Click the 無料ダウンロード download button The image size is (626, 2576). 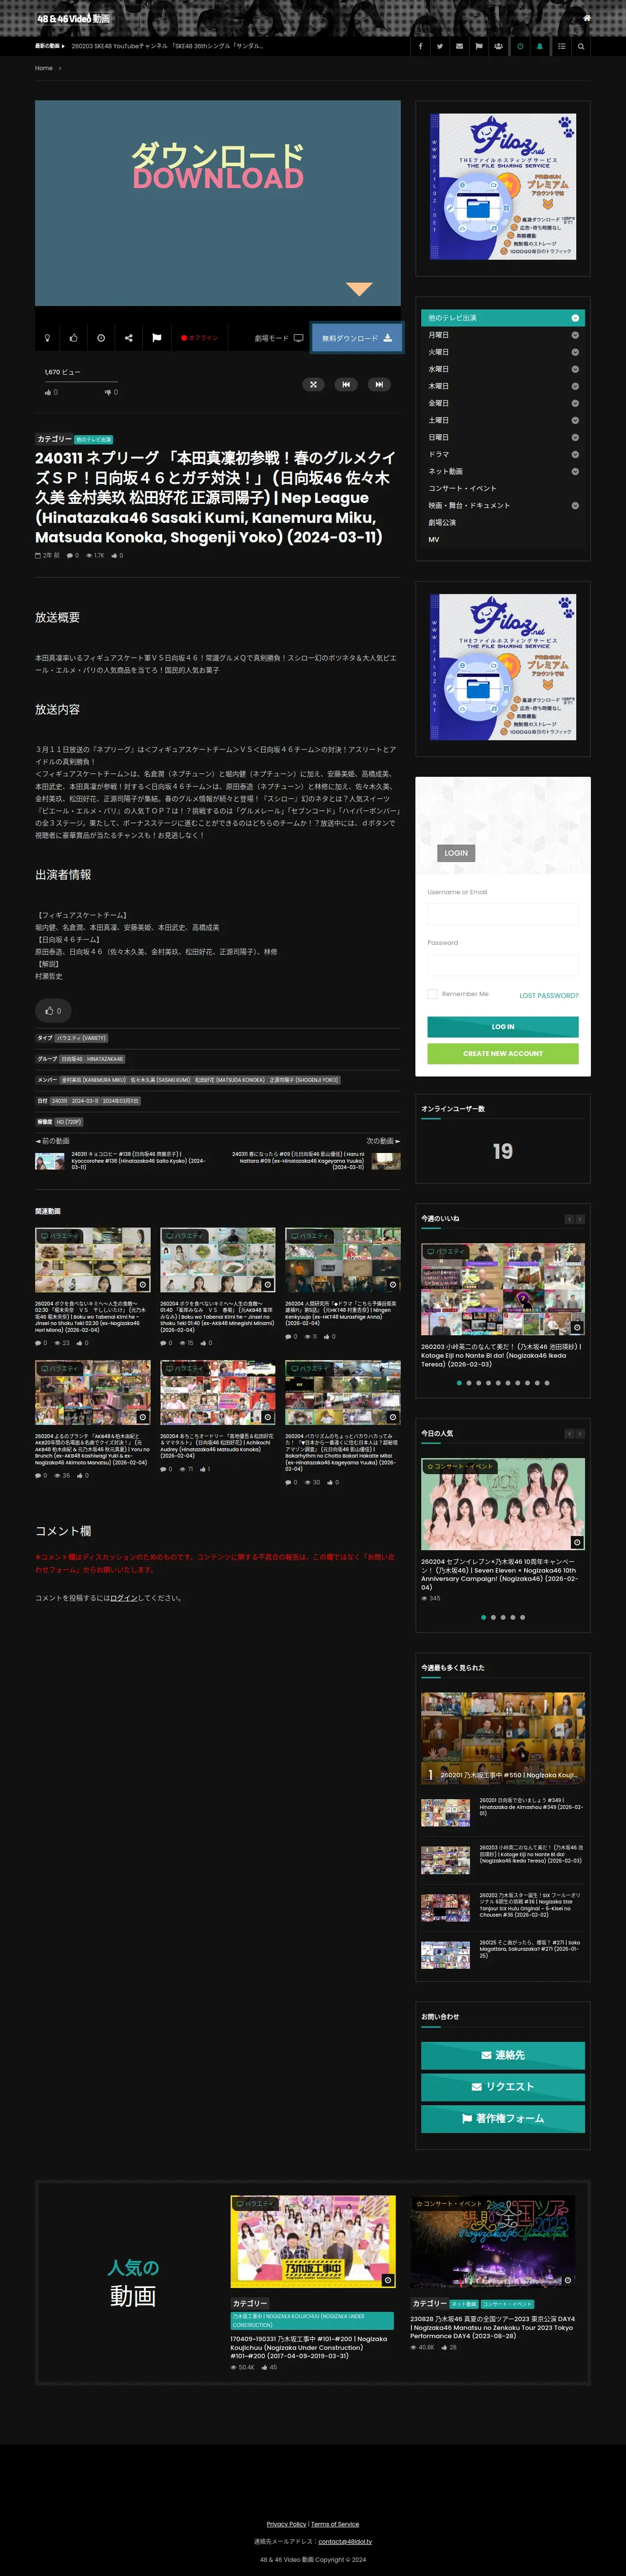coord(357,338)
